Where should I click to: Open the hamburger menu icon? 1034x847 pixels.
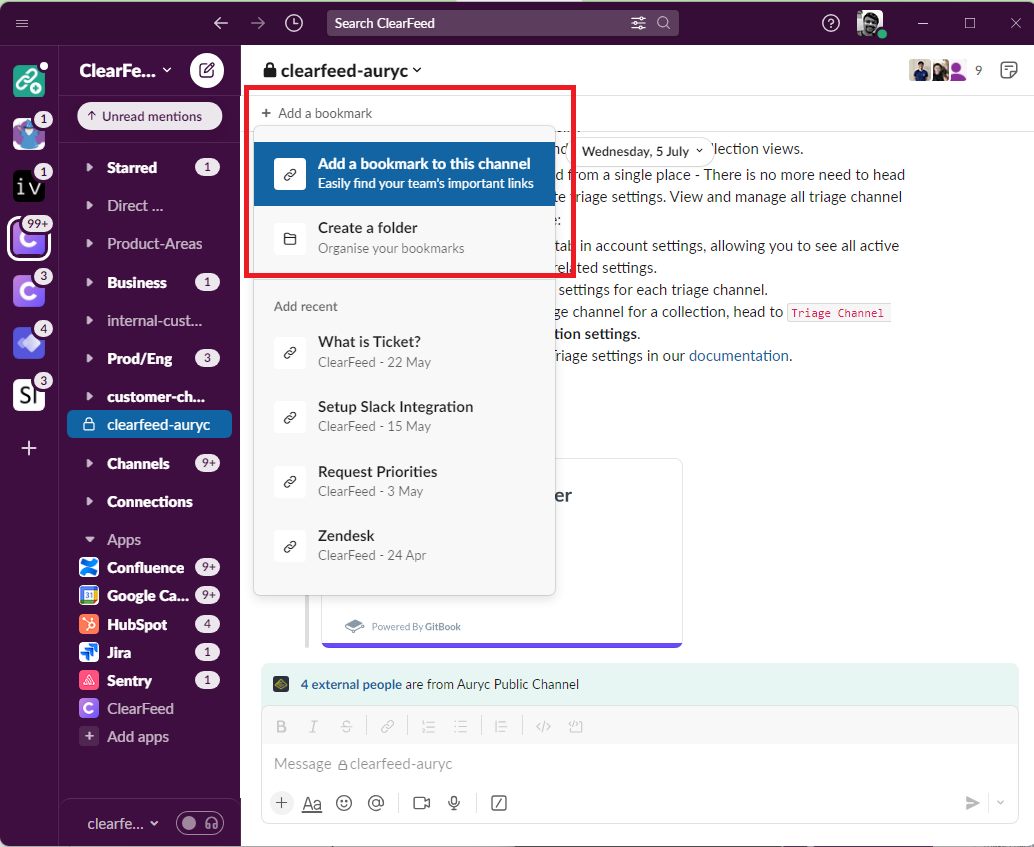point(22,23)
